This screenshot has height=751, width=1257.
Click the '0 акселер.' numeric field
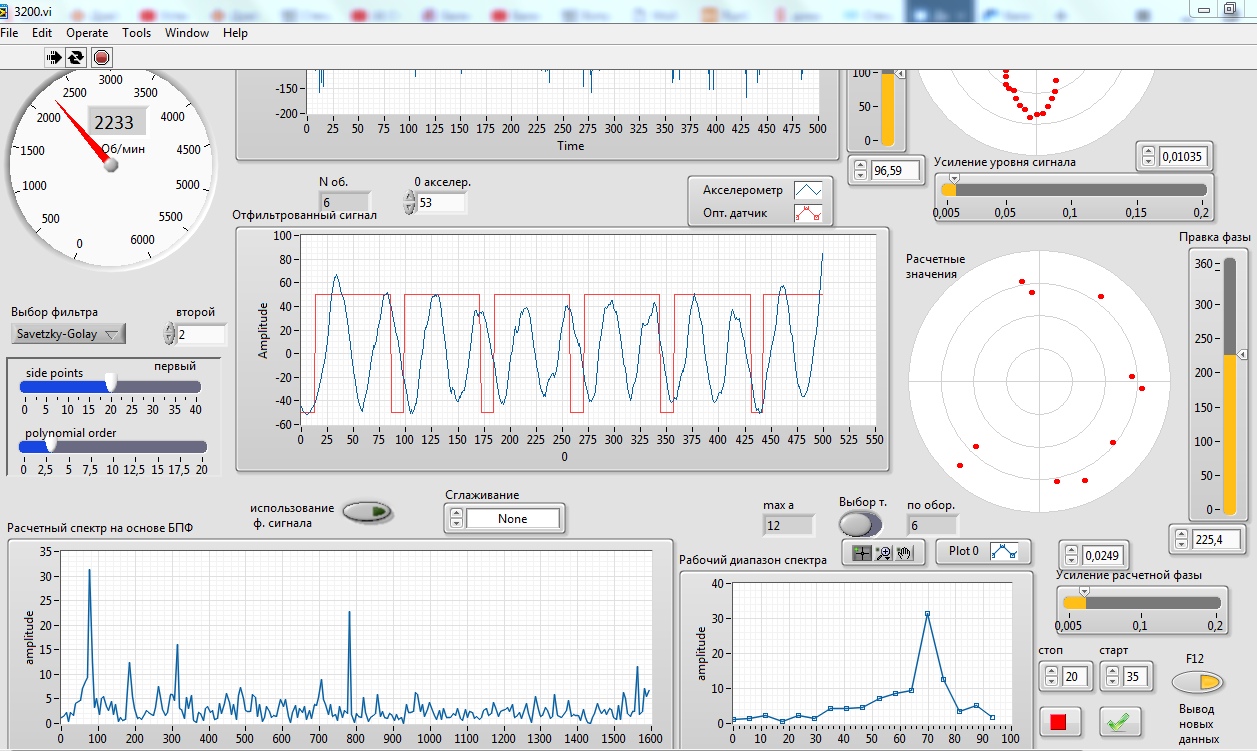[x=441, y=204]
